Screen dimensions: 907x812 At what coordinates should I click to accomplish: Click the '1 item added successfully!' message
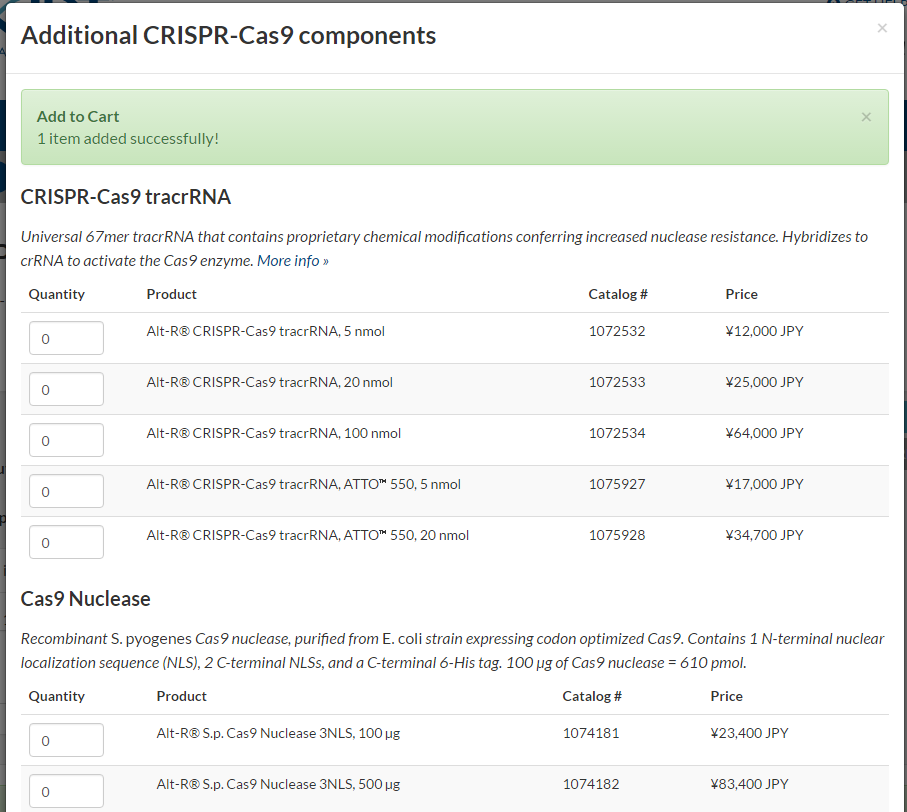point(128,139)
